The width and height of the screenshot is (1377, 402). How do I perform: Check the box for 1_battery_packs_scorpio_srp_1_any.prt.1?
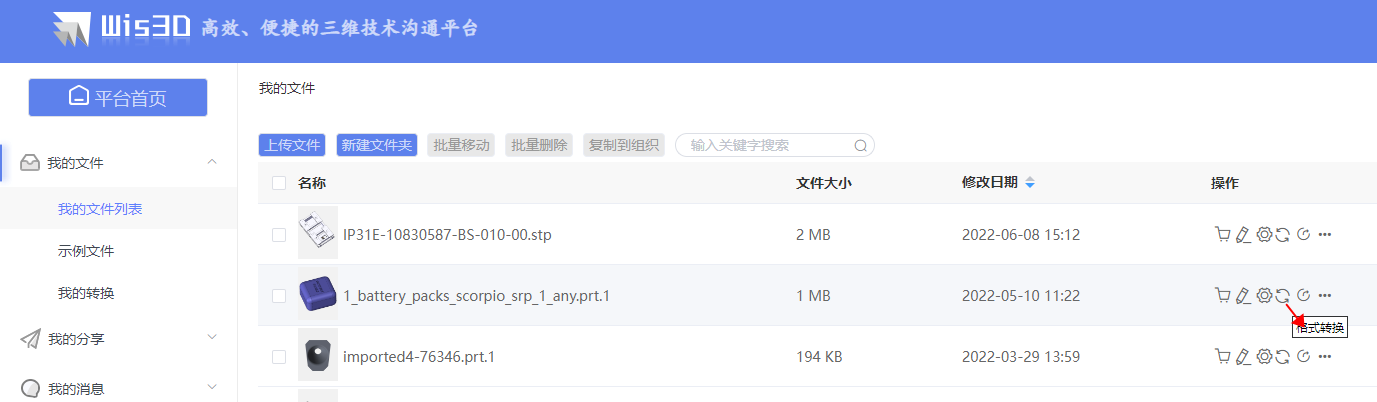click(279, 295)
